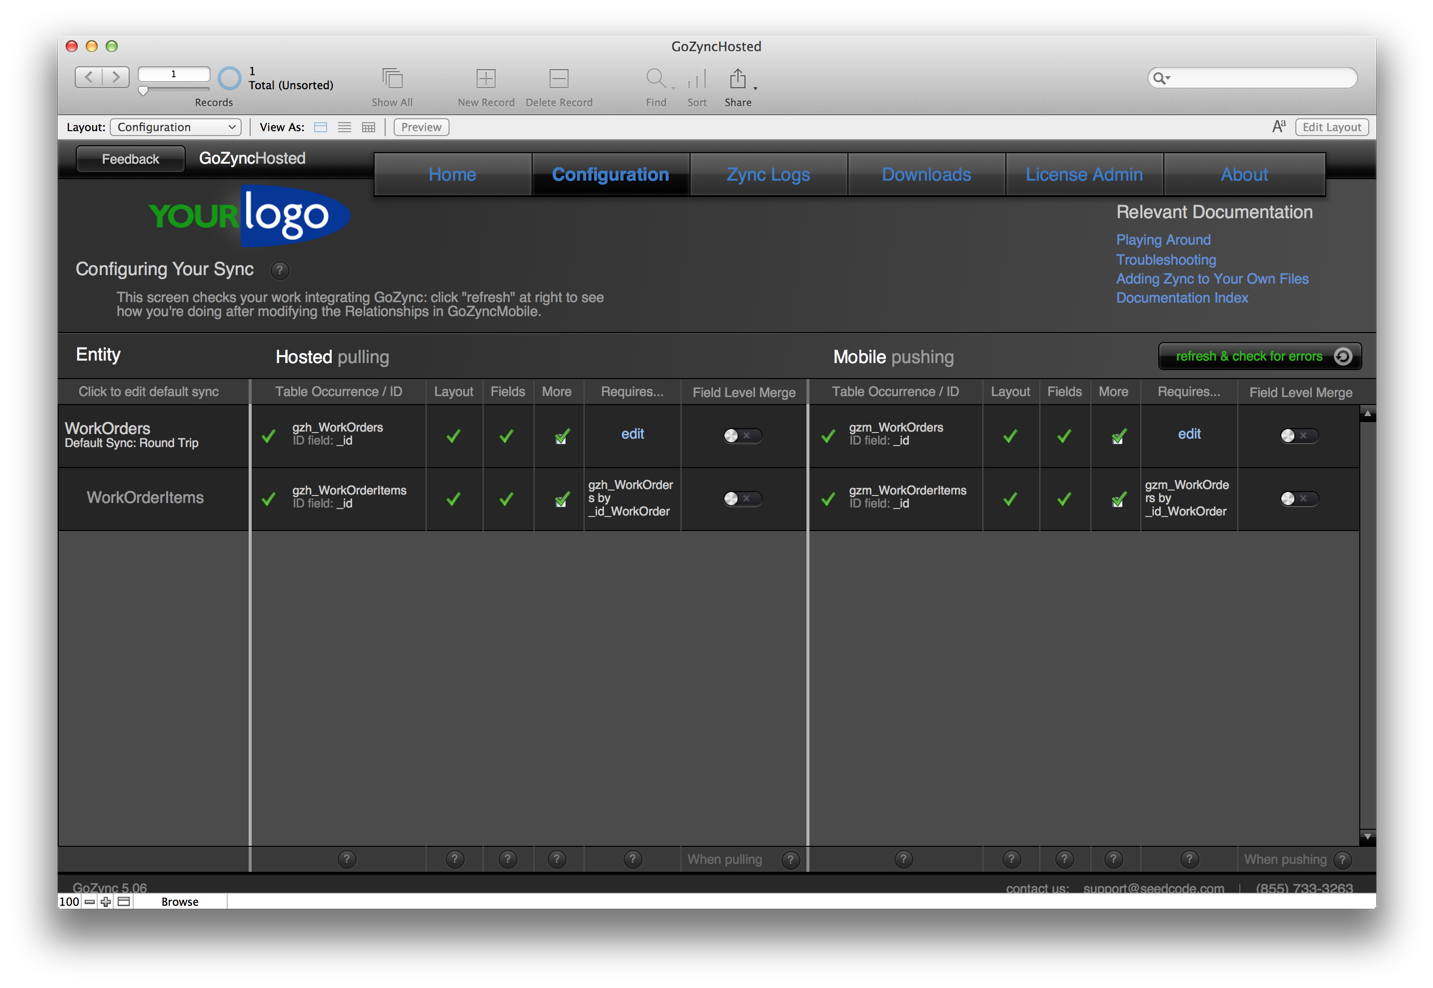Open help next to When pushing

[1343, 859]
